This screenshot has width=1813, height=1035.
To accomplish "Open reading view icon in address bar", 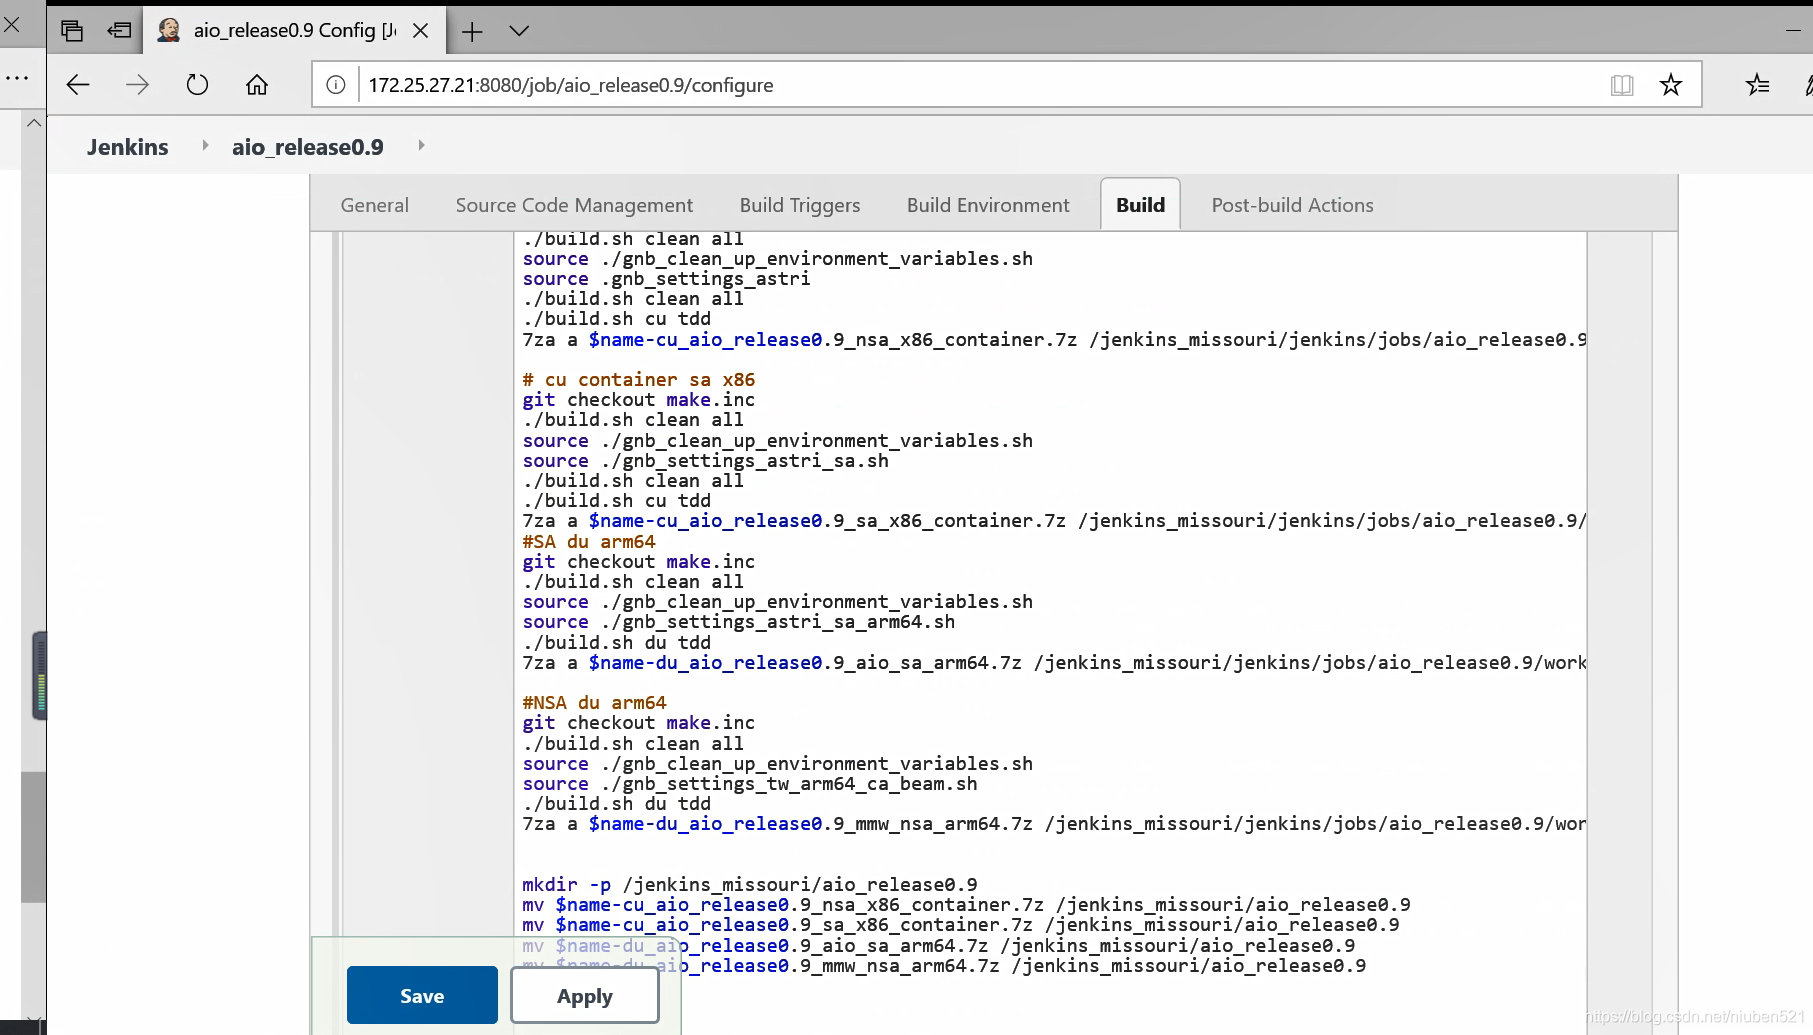I will tap(1622, 85).
